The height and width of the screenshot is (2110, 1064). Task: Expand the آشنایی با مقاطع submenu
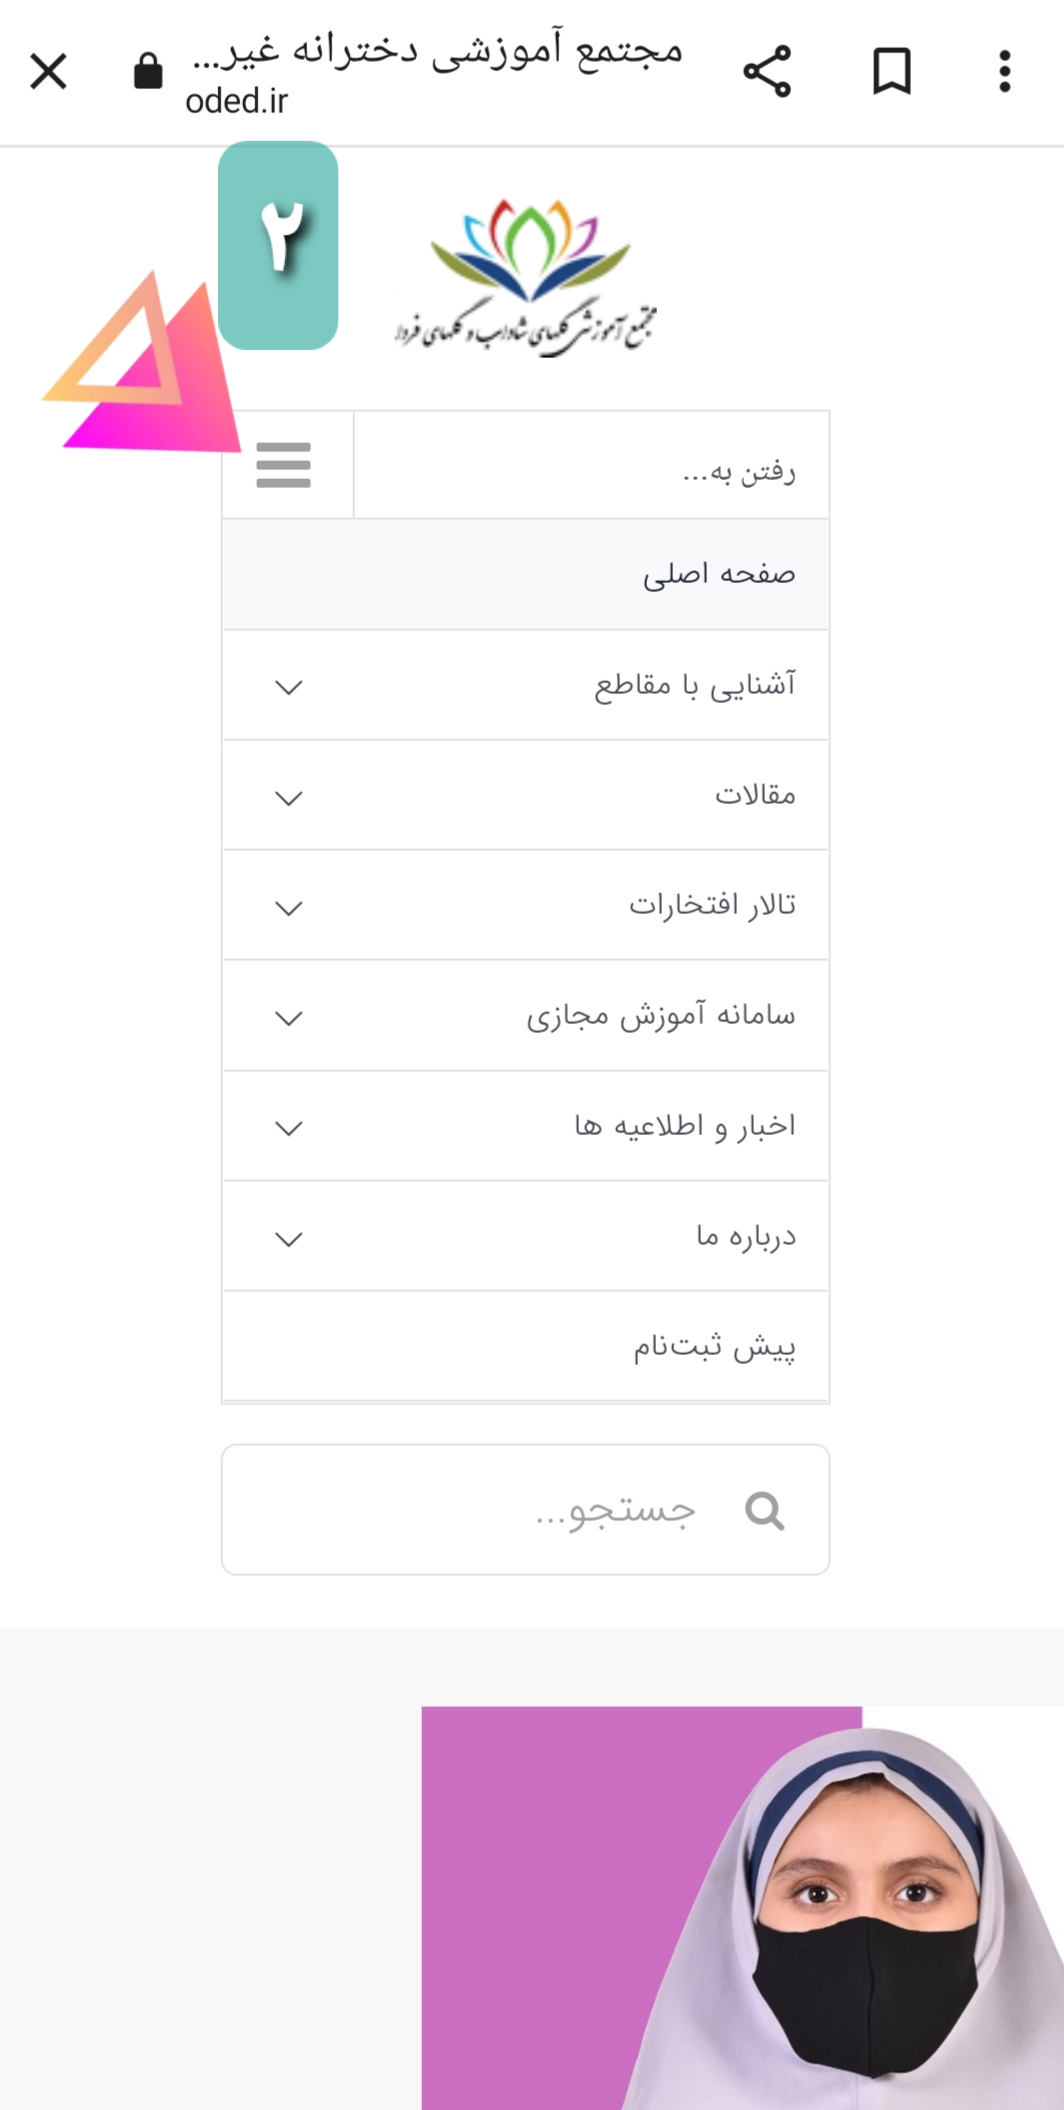(289, 687)
